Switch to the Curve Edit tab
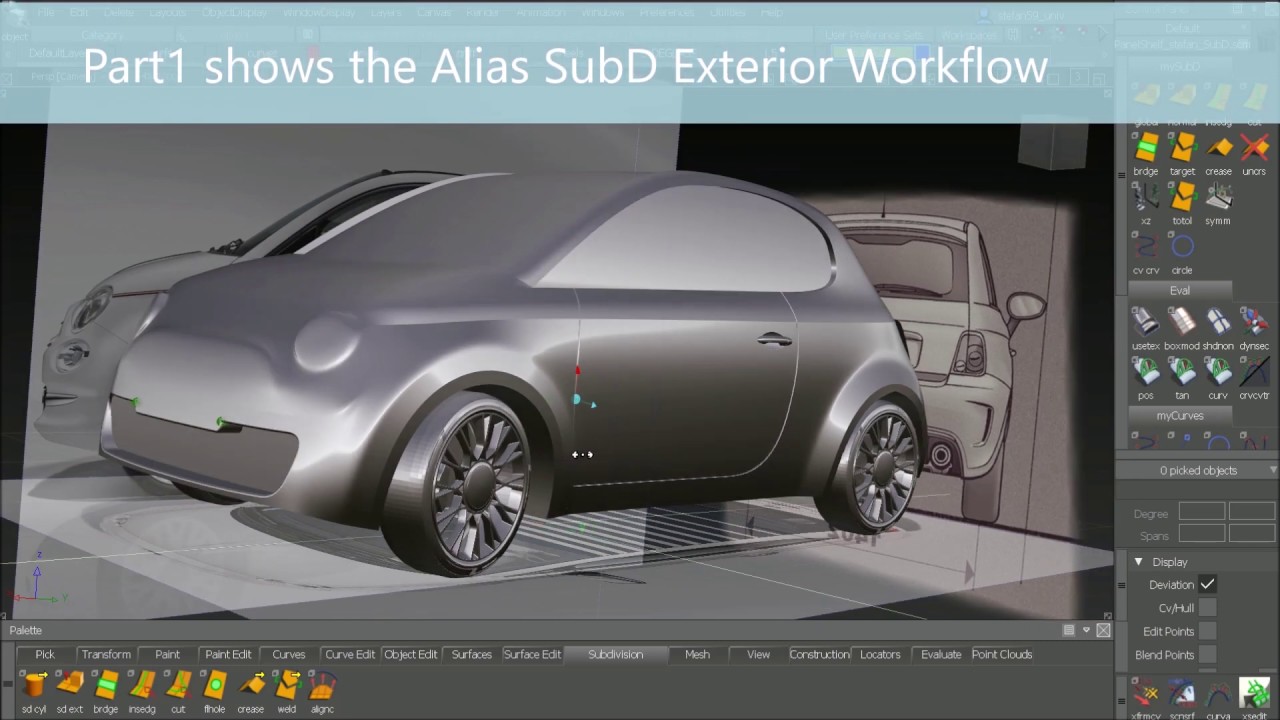1280x720 pixels. click(x=350, y=654)
